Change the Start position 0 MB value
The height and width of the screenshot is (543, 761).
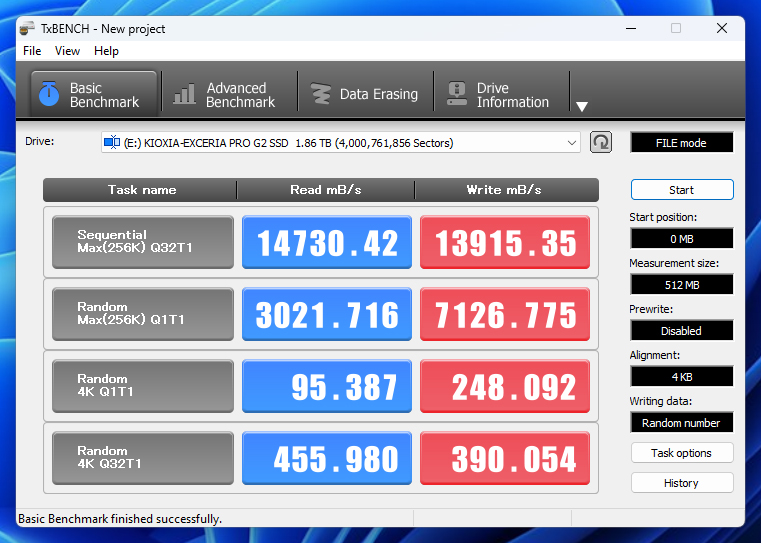click(x=681, y=239)
